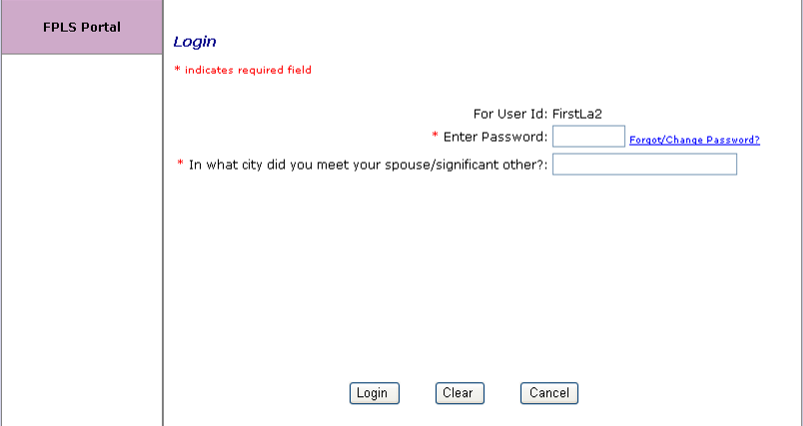
Task: Click the Login page heading
Action: pyautogui.click(x=195, y=42)
